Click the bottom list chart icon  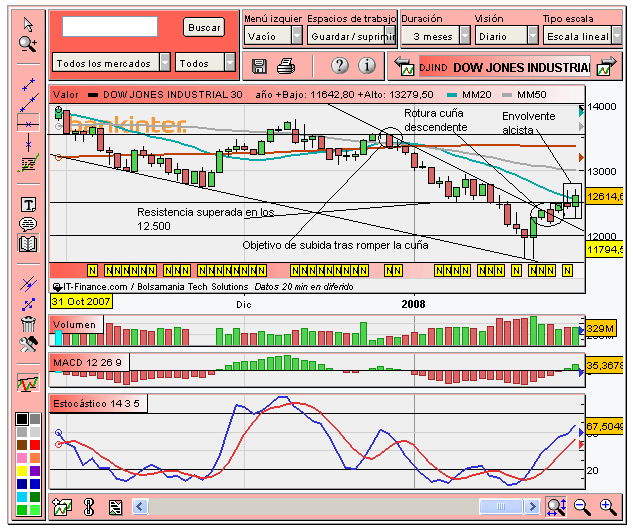(x=115, y=507)
